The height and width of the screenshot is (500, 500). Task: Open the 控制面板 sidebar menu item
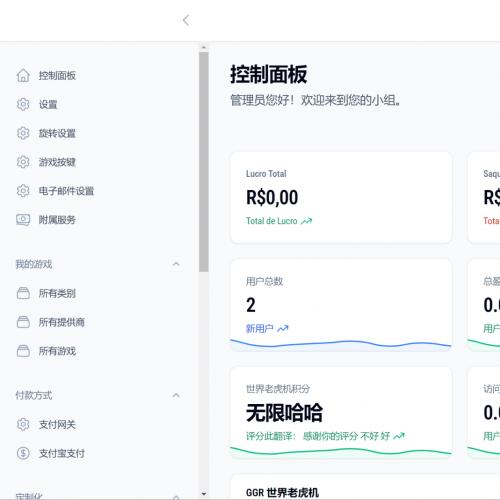(57, 76)
